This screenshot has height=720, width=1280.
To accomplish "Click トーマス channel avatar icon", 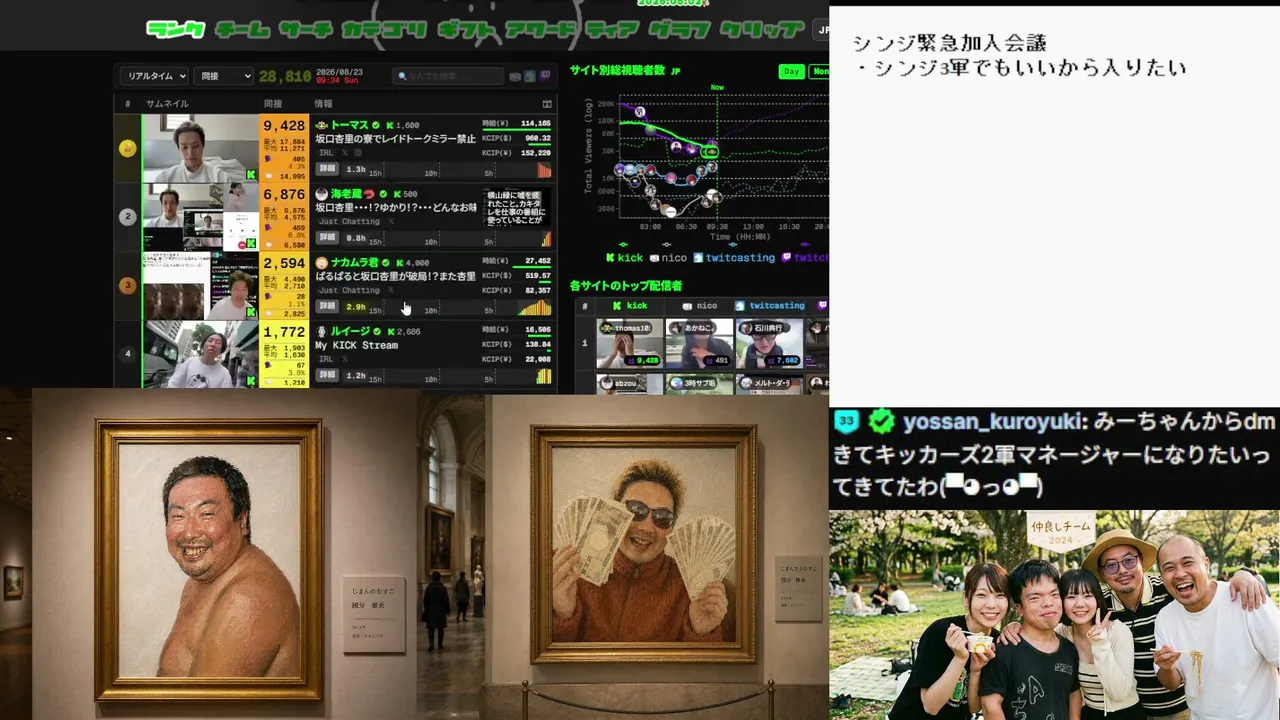I will (x=322, y=125).
